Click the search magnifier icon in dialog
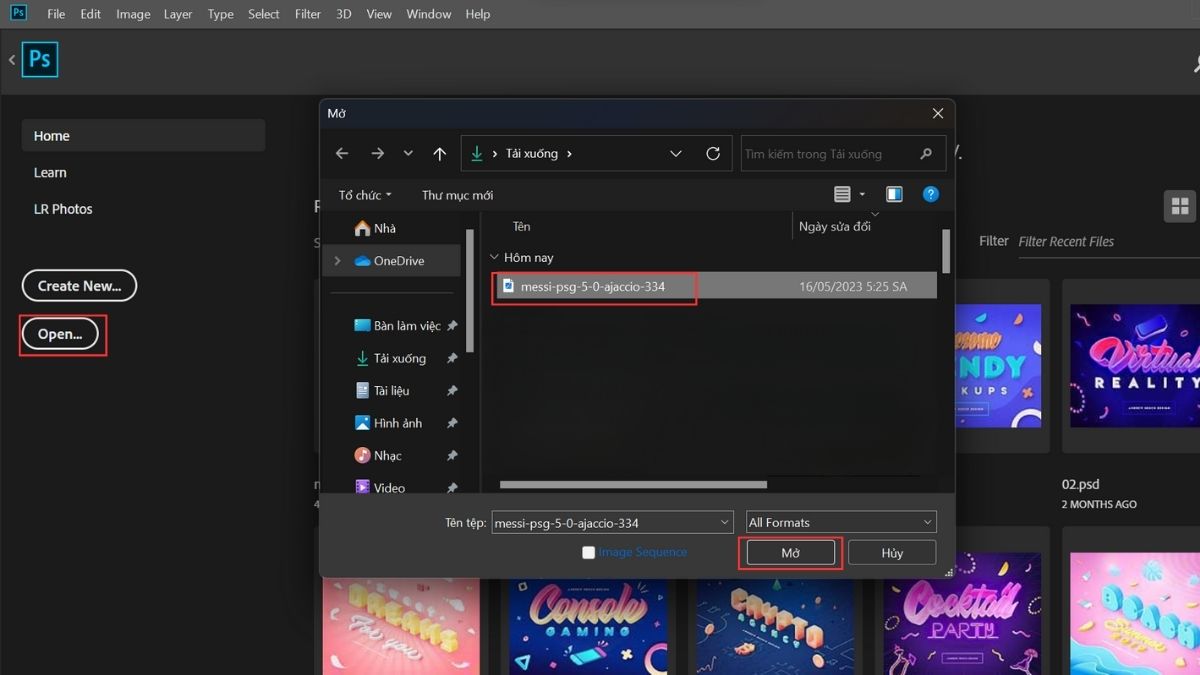 pos(925,154)
